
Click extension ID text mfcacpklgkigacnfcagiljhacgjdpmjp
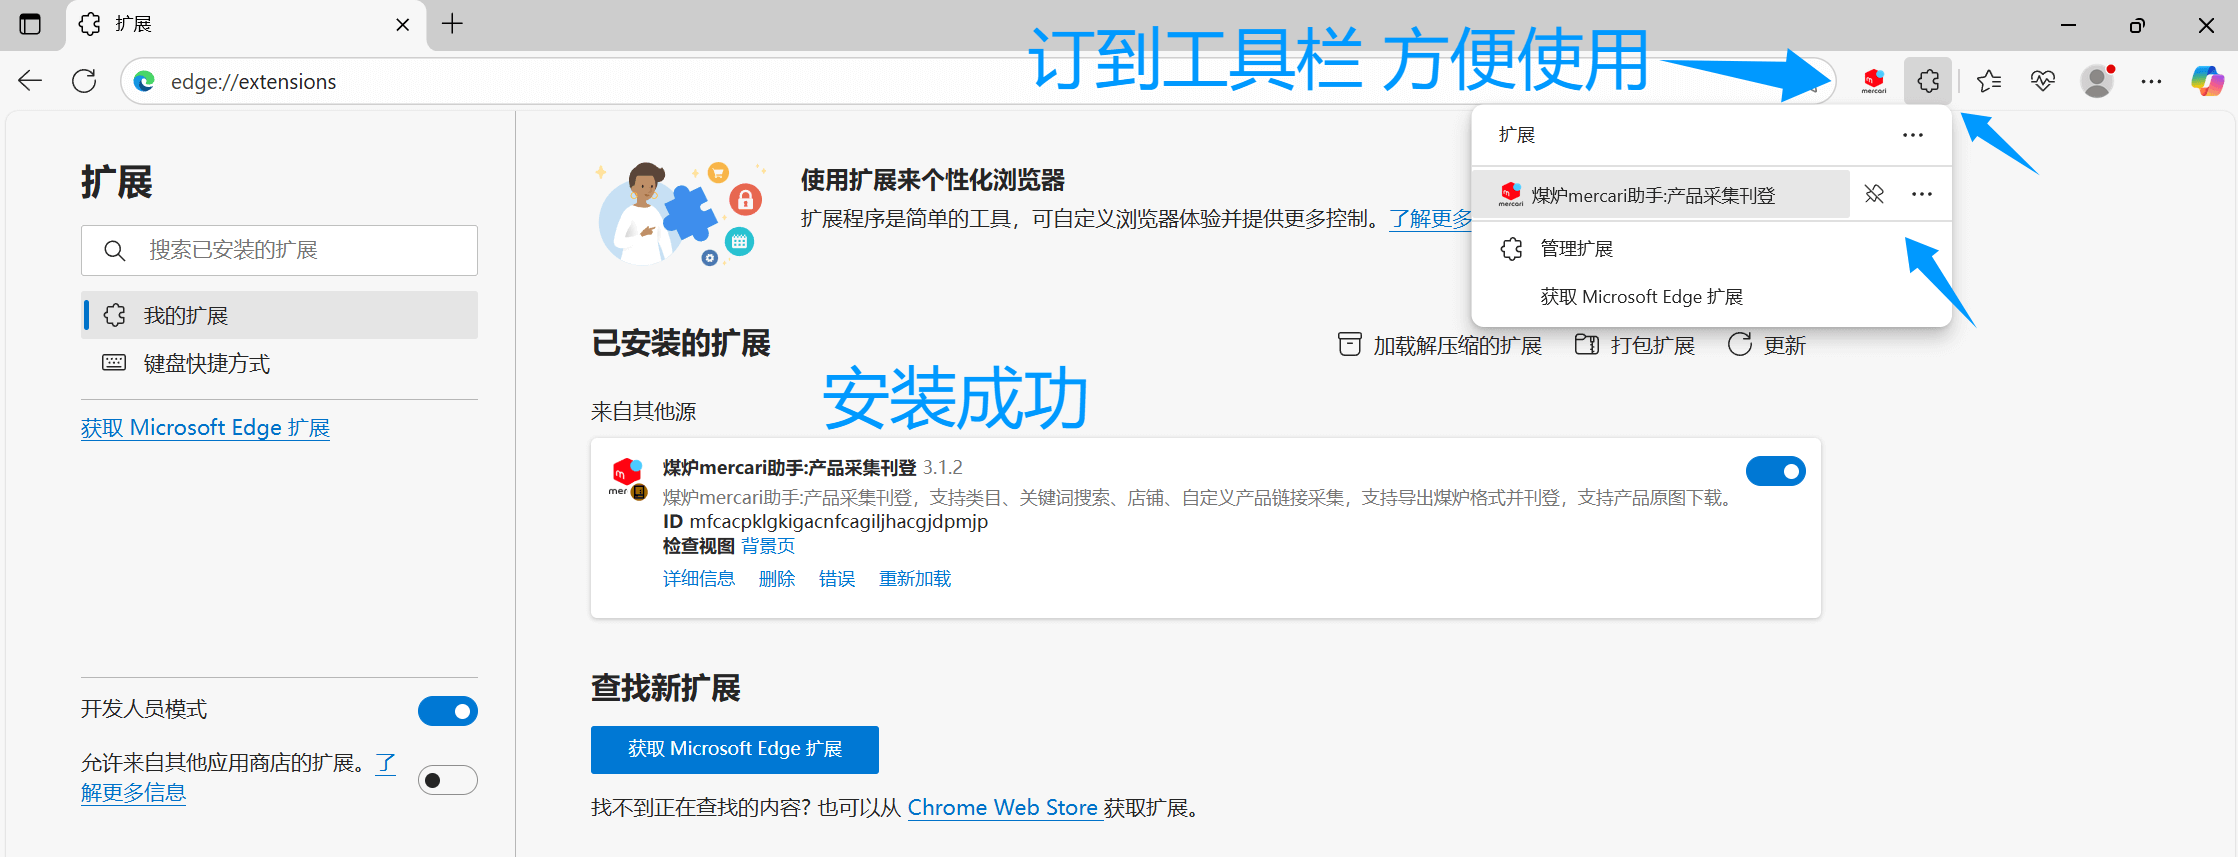839,522
